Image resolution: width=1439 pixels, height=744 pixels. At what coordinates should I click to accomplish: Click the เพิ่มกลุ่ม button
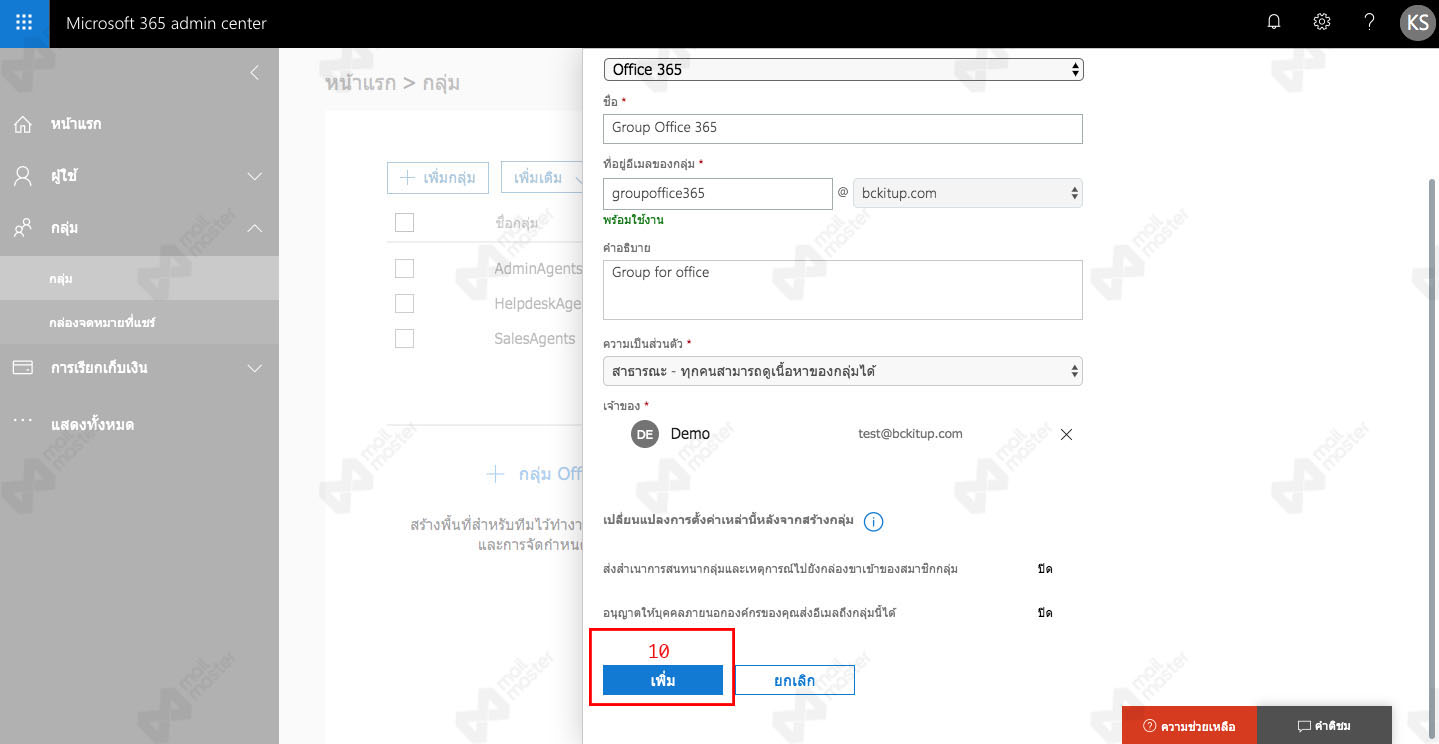click(x=438, y=178)
